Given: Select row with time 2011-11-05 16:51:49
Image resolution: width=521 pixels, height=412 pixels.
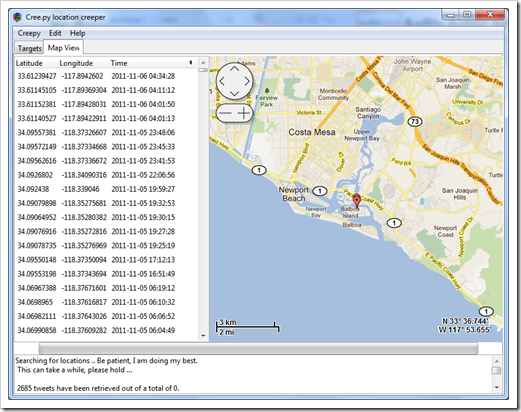Looking at the screenshot, I should [x=106, y=274].
